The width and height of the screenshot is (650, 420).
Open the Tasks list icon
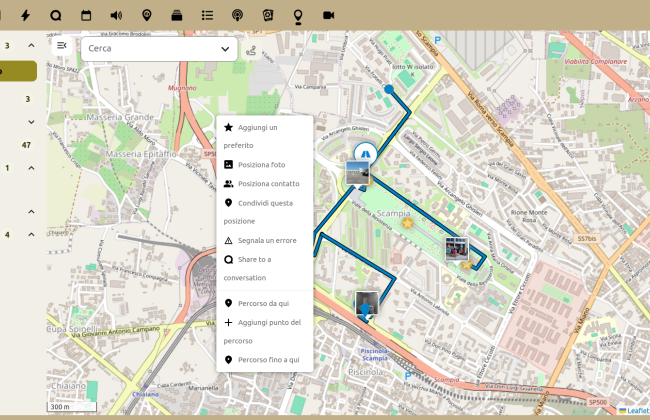tap(207, 15)
